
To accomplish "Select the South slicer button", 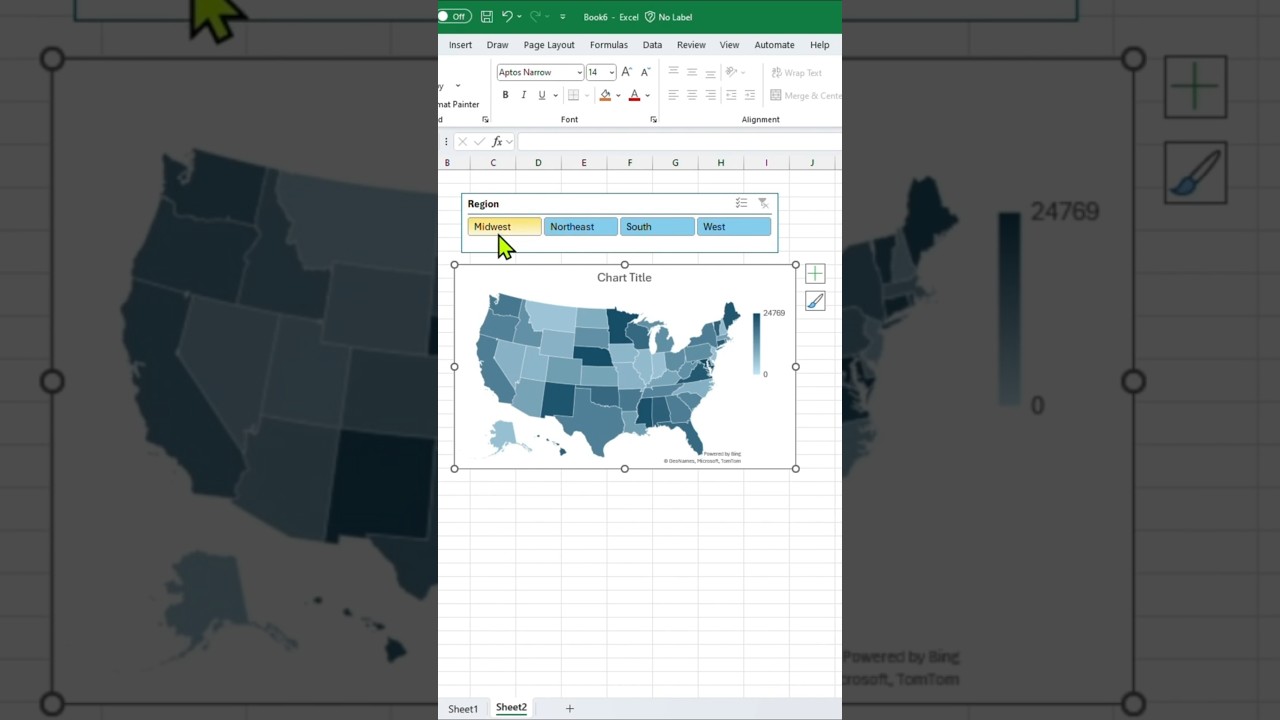I will pyautogui.click(x=657, y=227).
